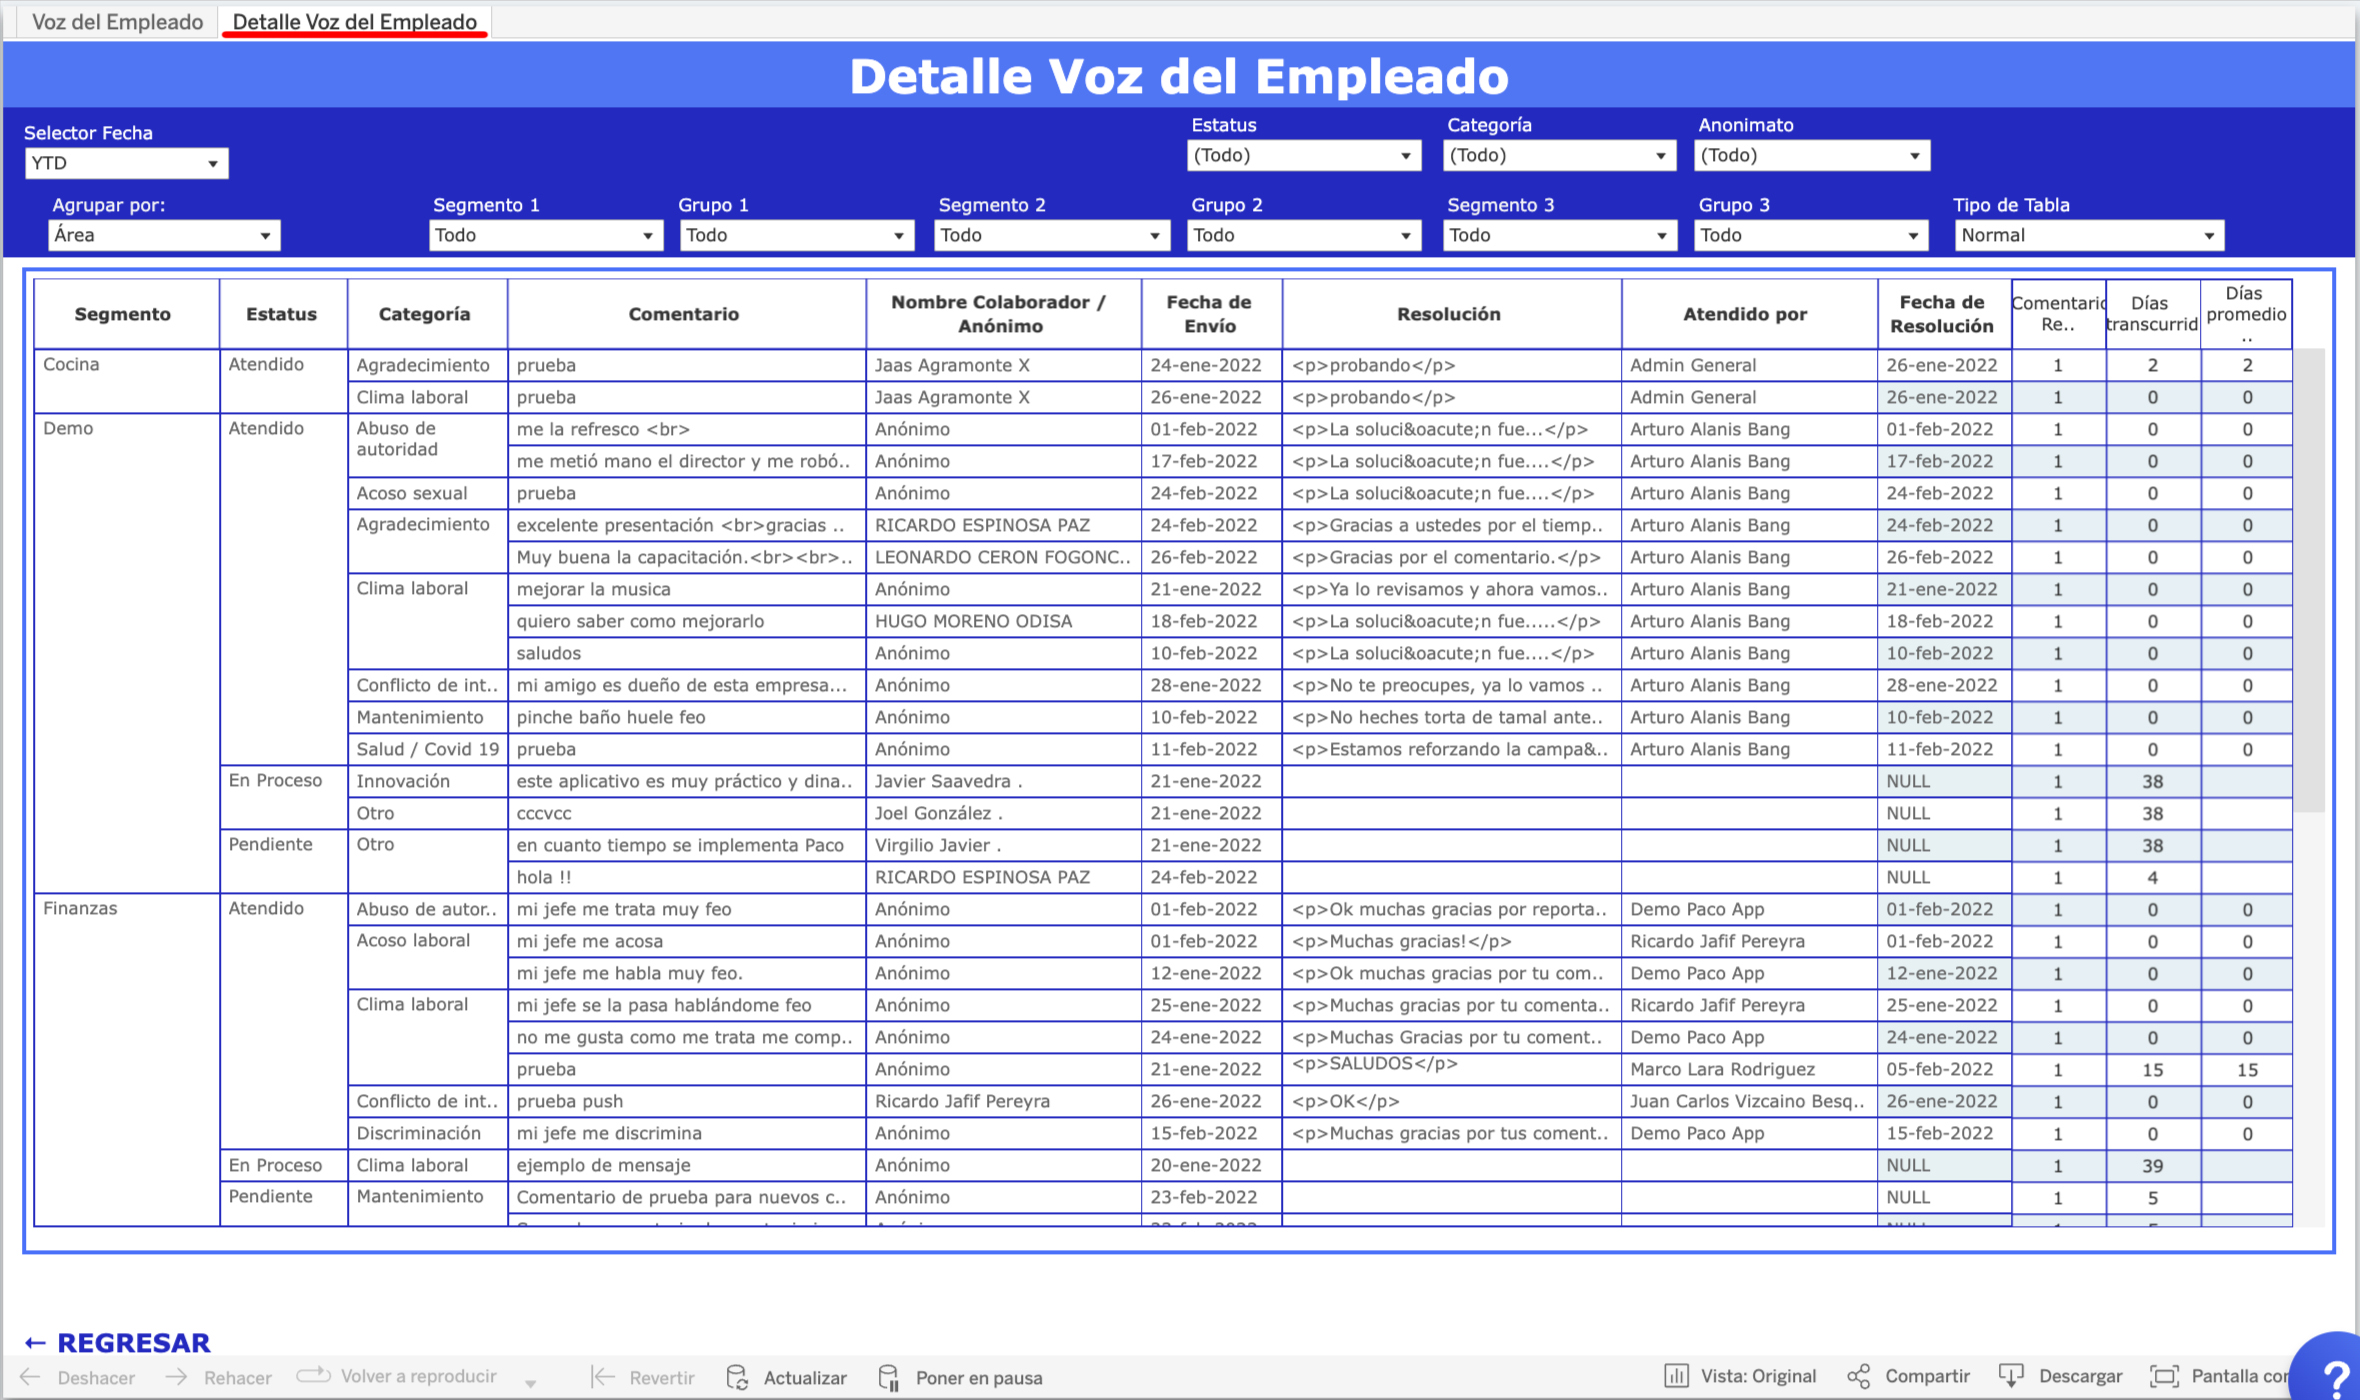This screenshot has width=2360, height=1400.
Task: Click the Descargar download icon
Action: tap(2011, 1376)
